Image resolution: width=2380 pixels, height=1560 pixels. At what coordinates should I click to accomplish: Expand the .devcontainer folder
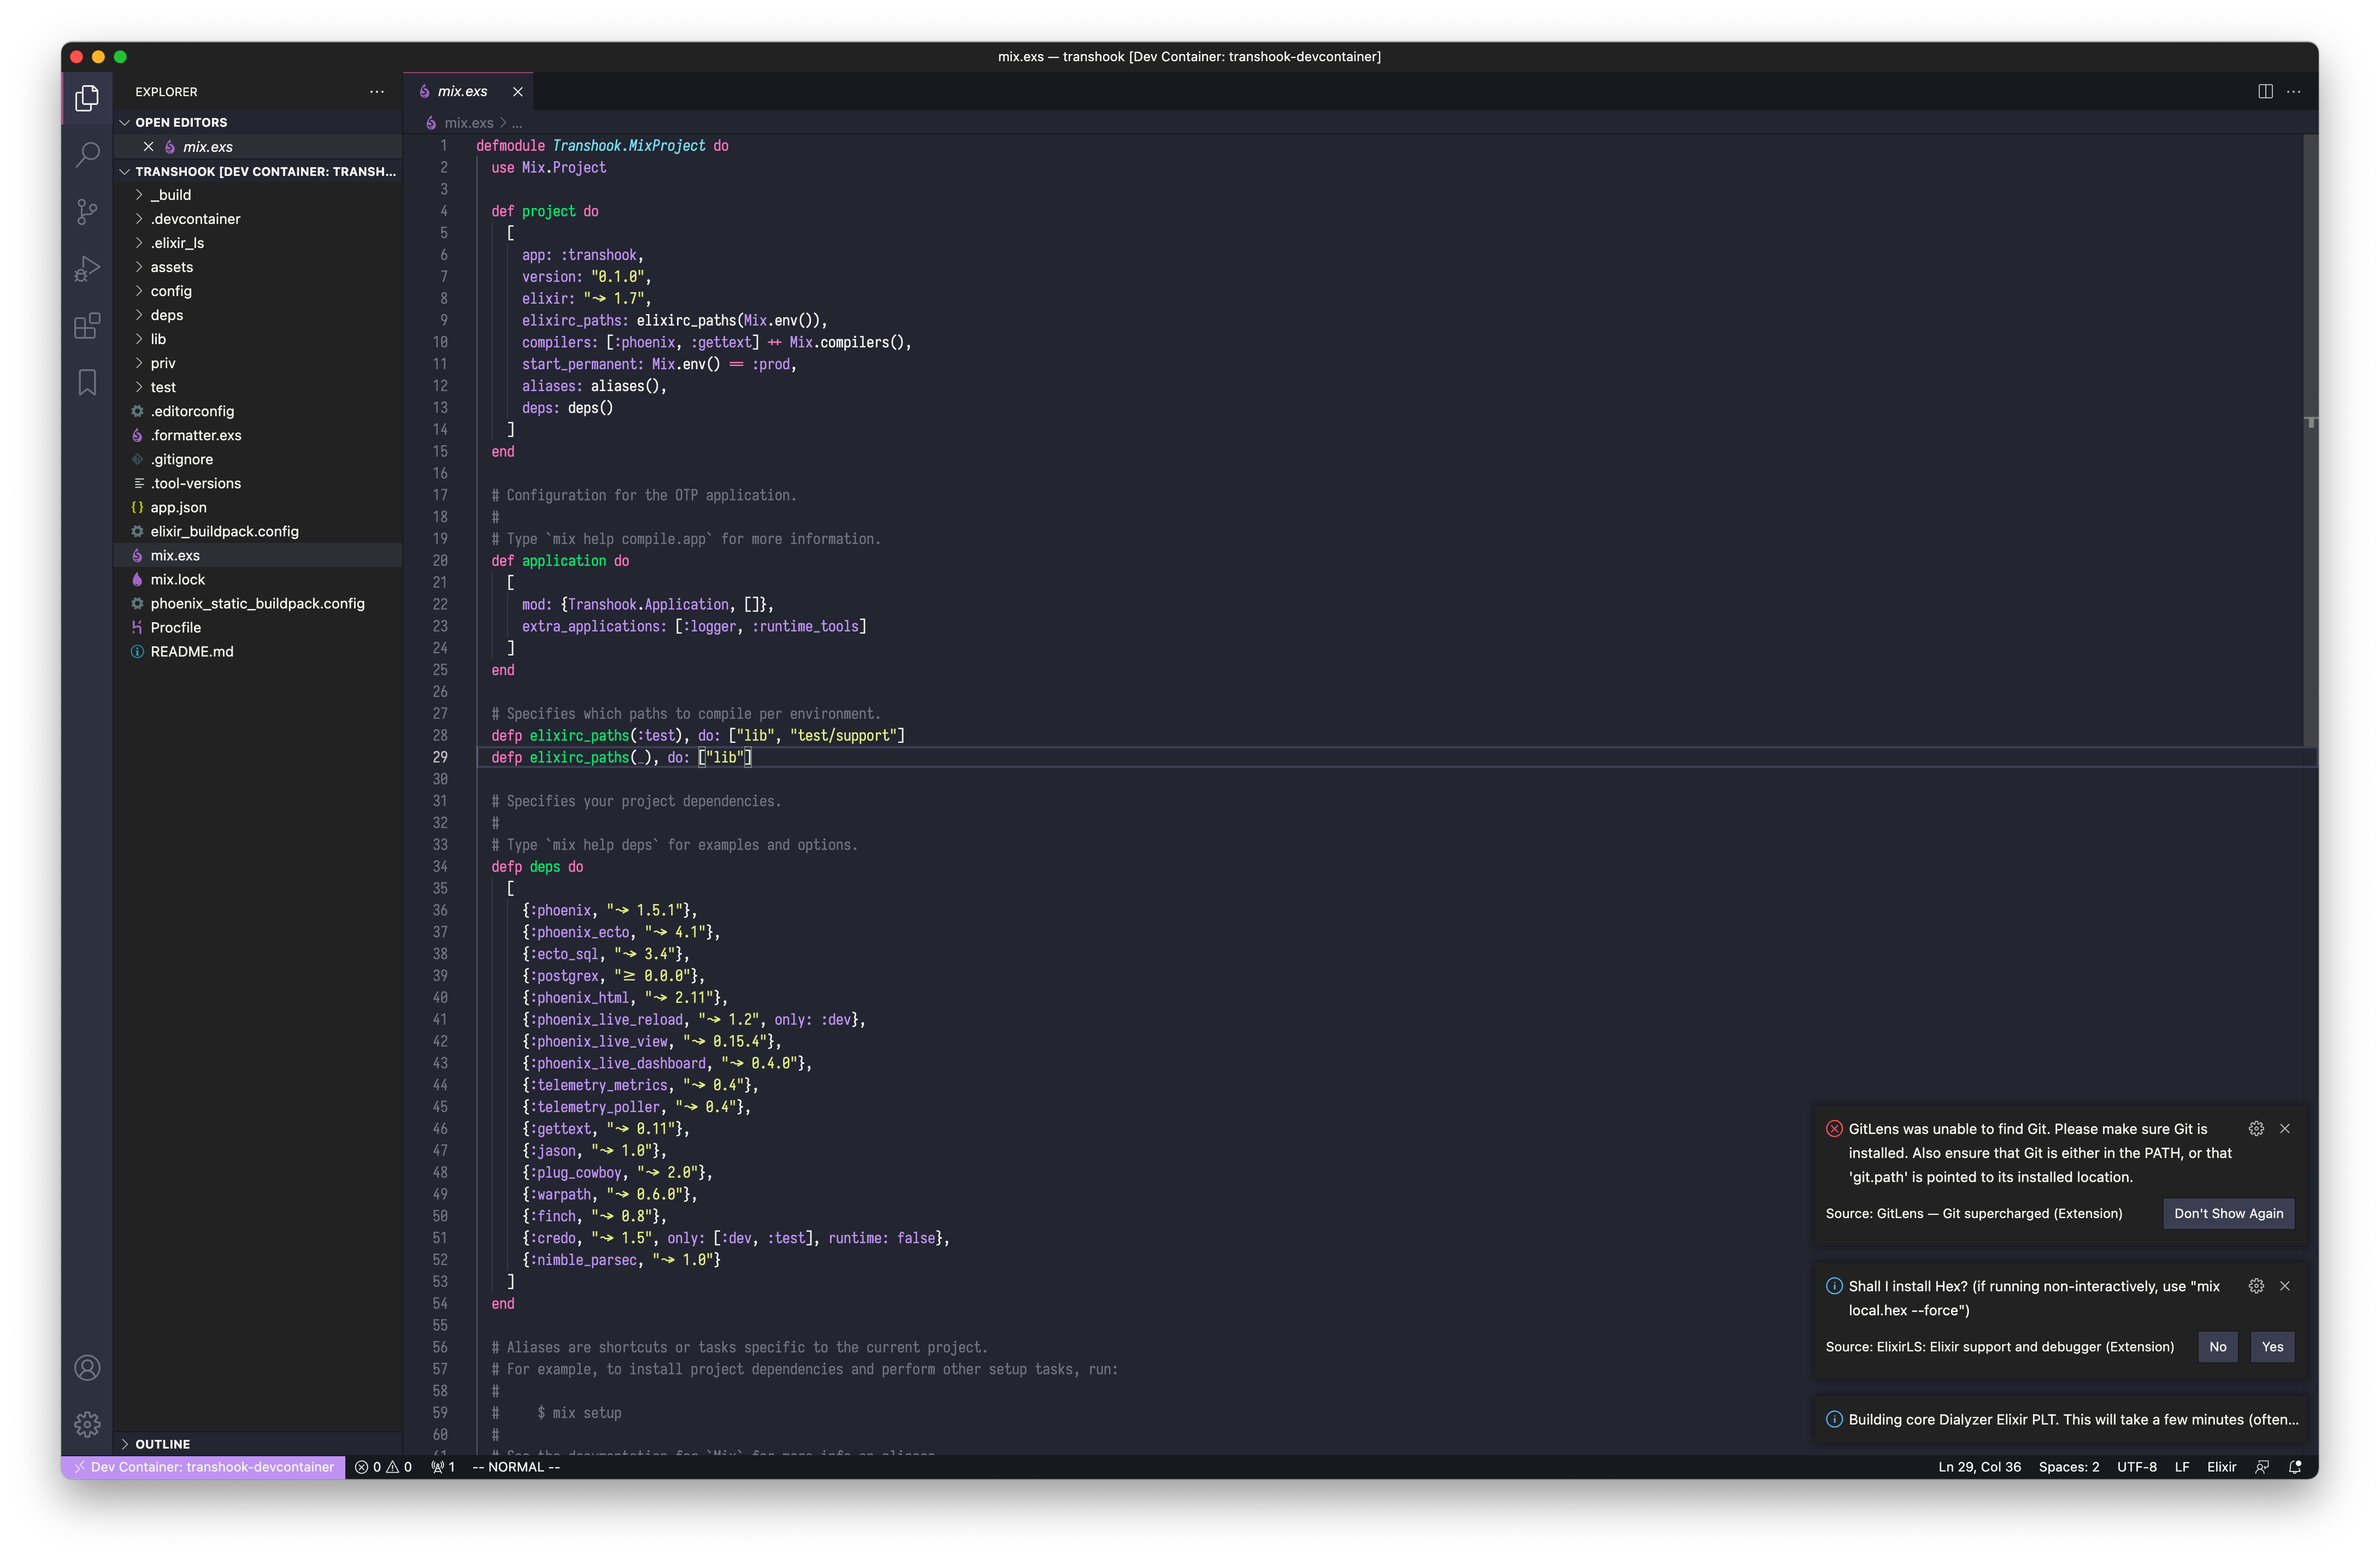click(258, 219)
